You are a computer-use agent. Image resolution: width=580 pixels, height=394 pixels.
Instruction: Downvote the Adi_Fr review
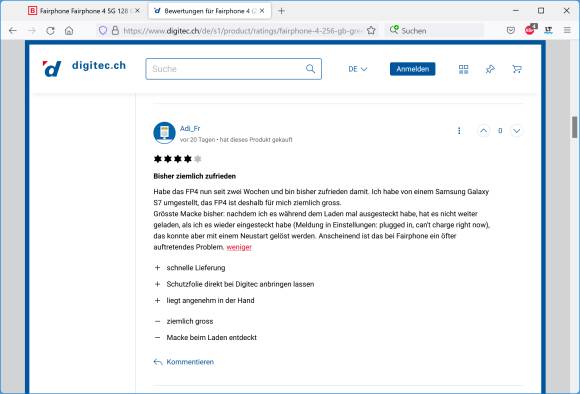tap(517, 131)
